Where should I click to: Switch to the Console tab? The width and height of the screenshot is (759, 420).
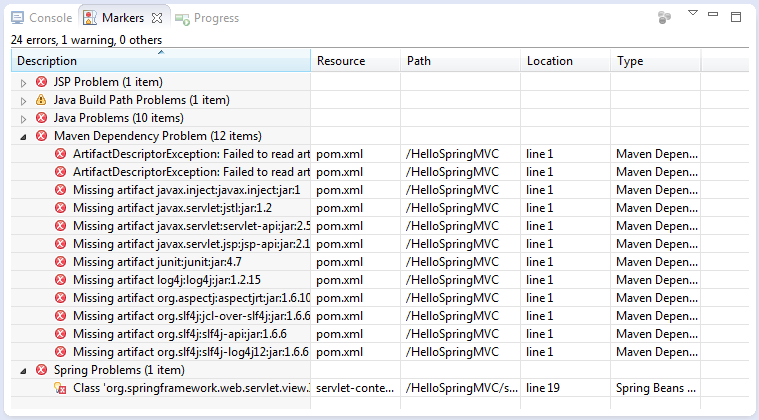pos(42,18)
